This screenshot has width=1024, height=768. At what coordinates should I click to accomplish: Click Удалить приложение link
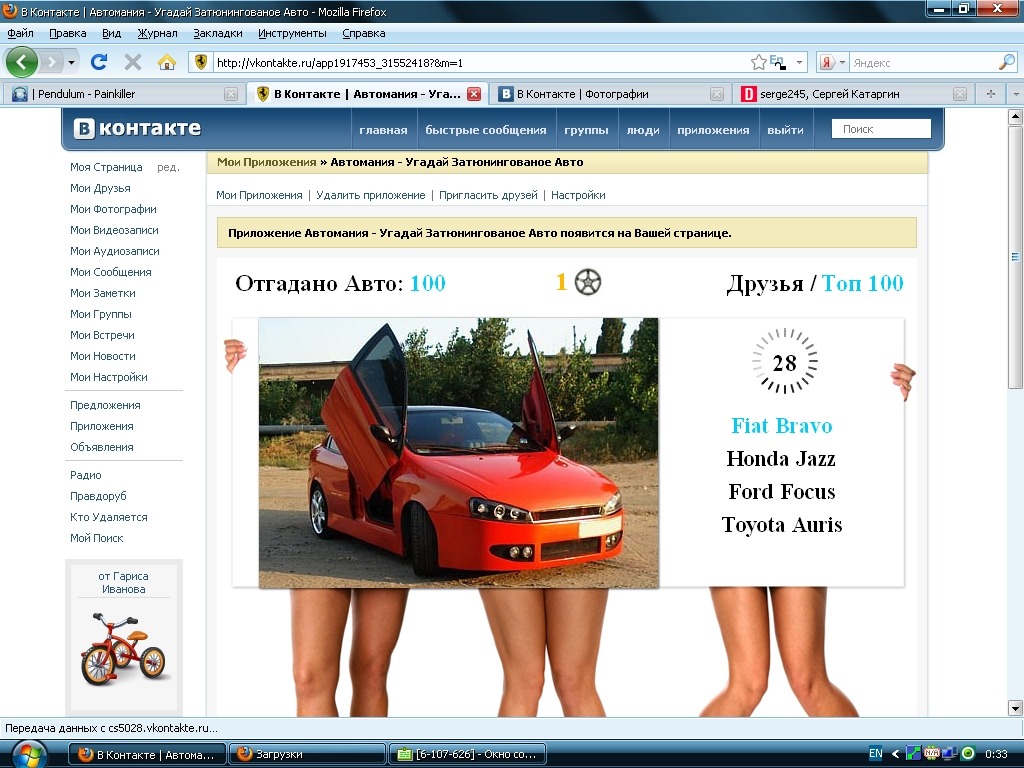[x=370, y=195]
